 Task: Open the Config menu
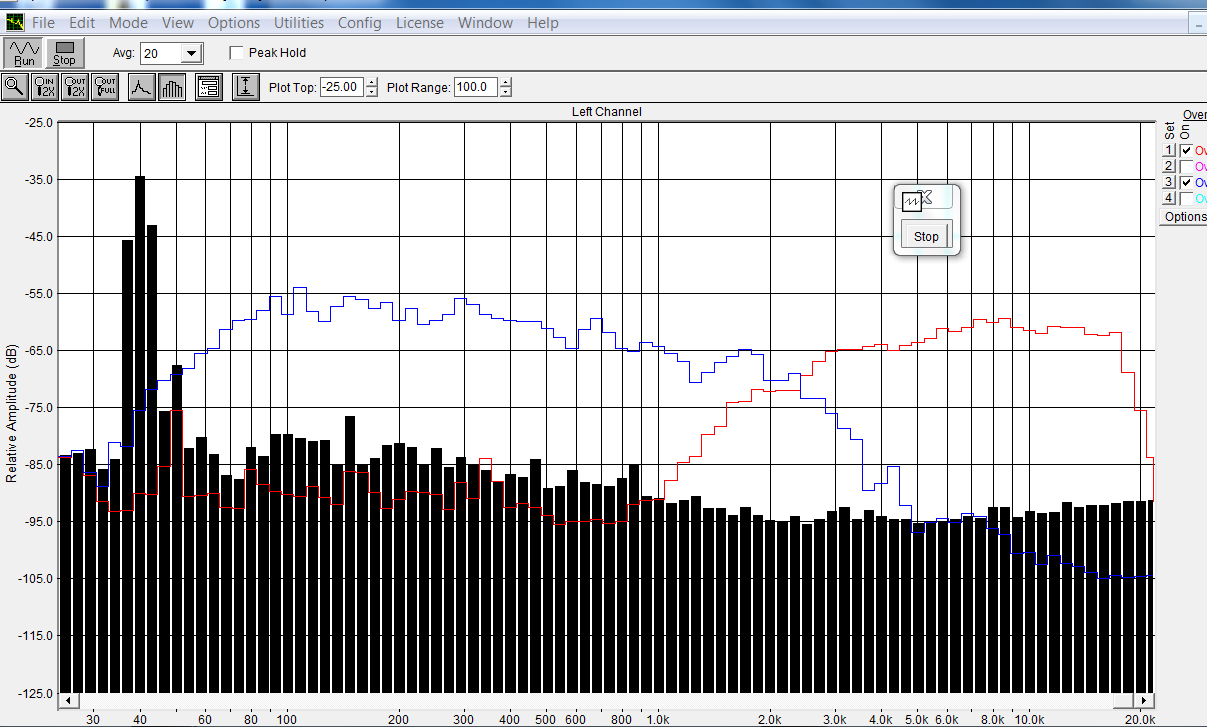(360, 22)
